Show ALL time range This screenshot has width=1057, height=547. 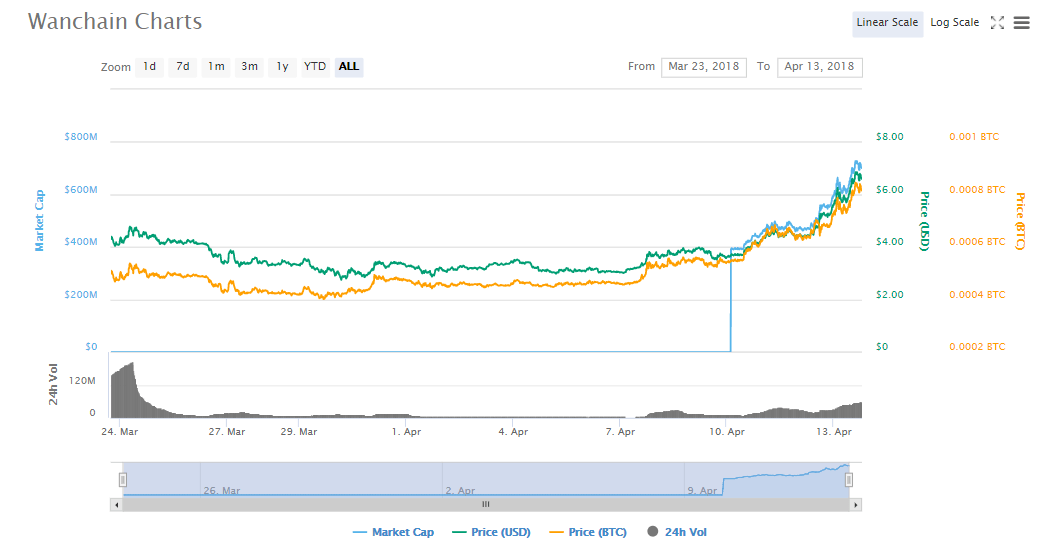click(x=349, y=67)
